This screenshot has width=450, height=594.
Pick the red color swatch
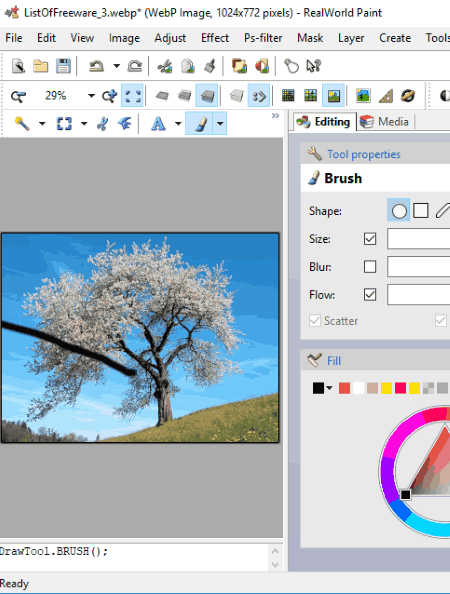[344, 388]
